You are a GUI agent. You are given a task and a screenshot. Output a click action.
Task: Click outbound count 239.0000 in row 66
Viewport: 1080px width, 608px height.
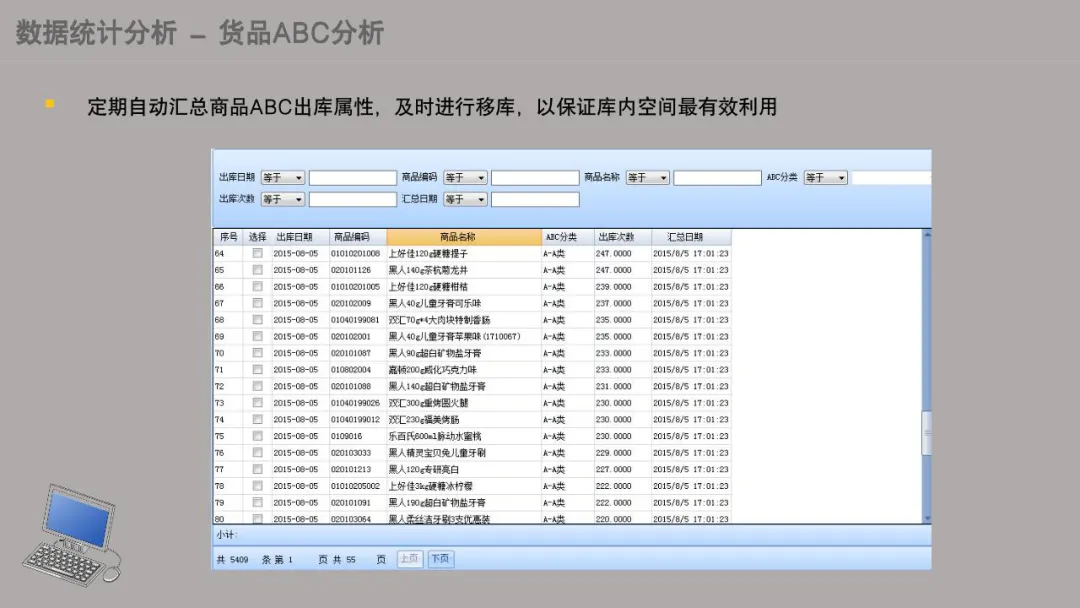tap(614, 286)
